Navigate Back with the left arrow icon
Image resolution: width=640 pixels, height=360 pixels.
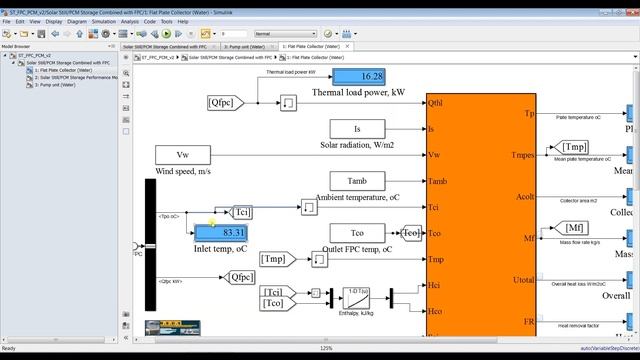(55, 34)
